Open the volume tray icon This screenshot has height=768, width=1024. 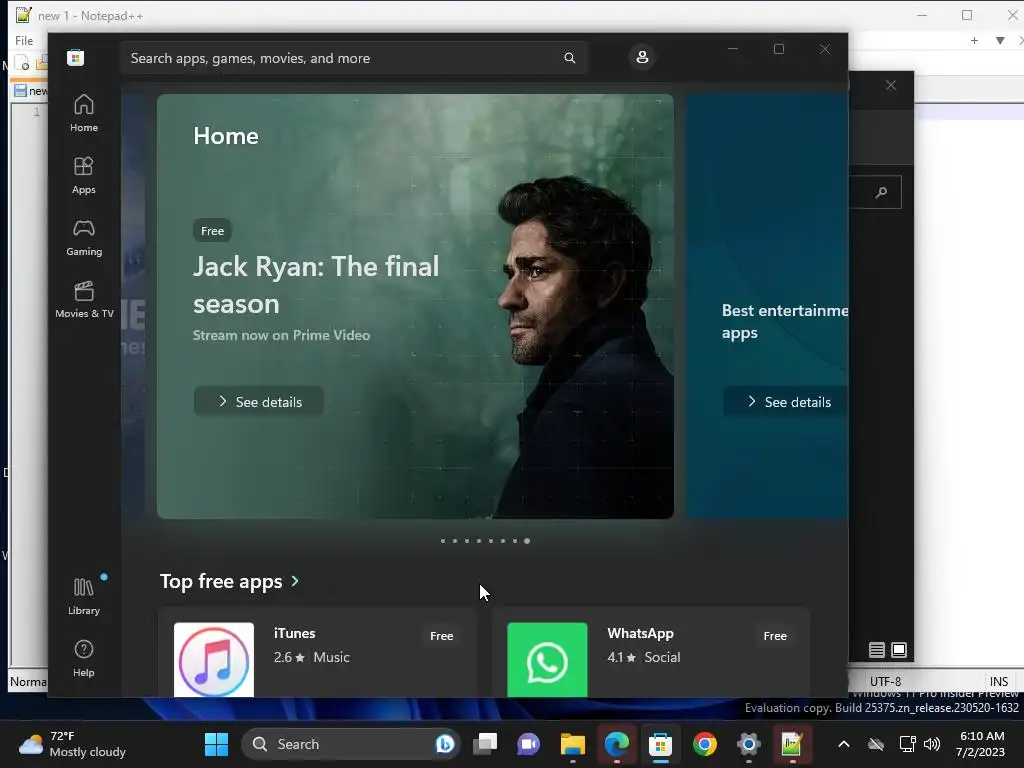(932, 744)
